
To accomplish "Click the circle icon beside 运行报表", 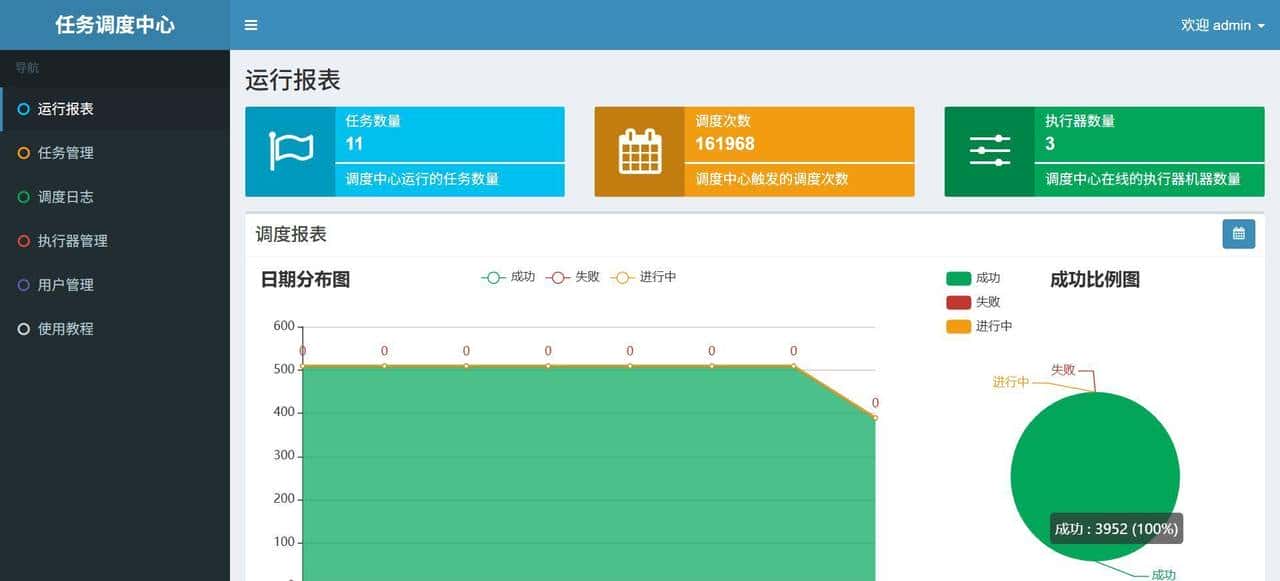I will tap(22, 108).
